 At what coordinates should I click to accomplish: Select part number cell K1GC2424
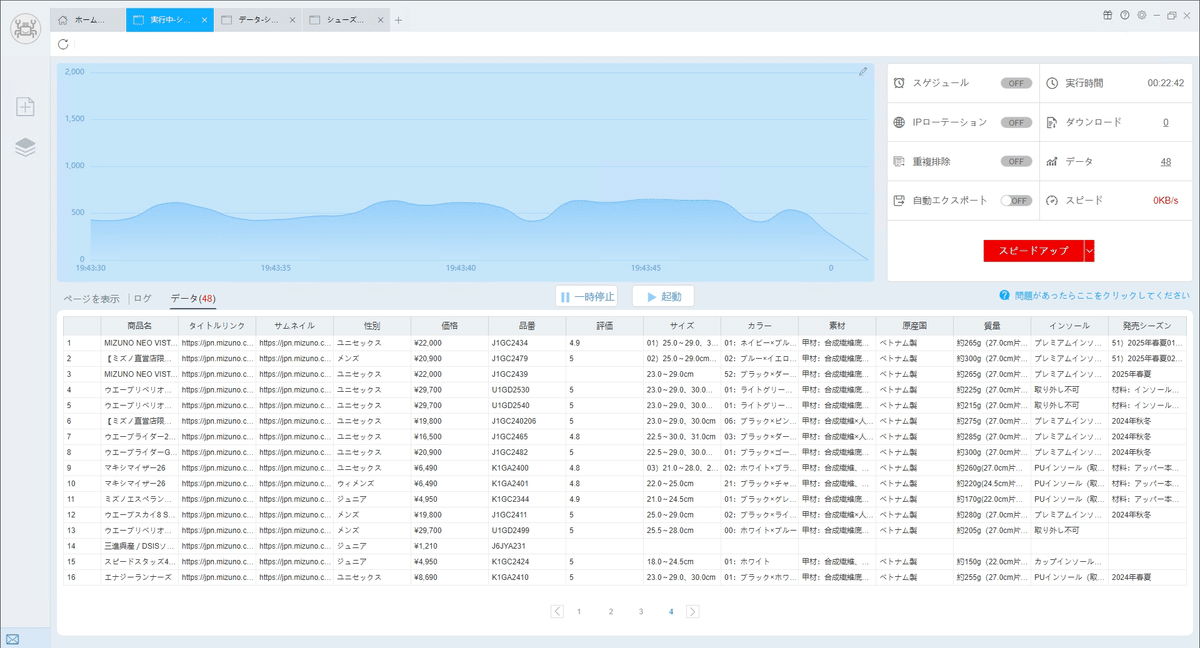pyautogui.click(x=527, y=561)
